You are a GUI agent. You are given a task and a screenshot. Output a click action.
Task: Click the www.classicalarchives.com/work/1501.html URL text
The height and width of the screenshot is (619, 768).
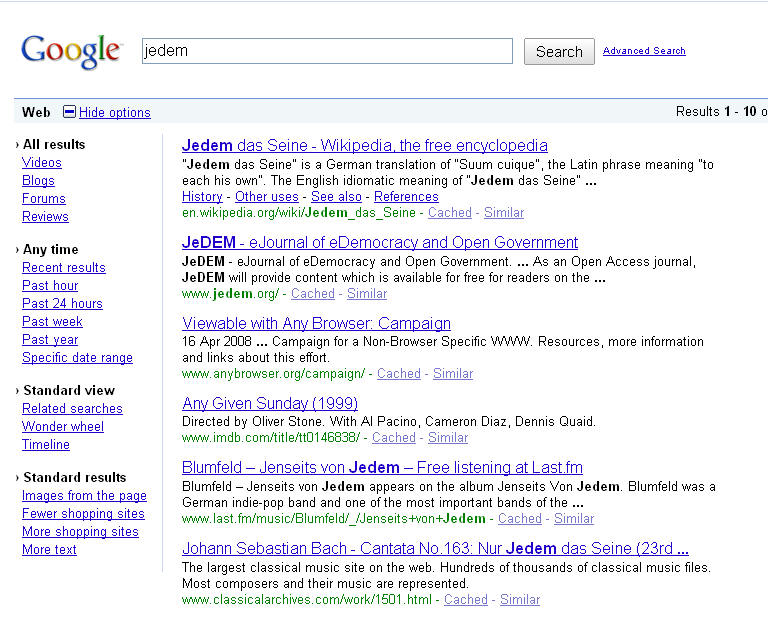[307, 600]
